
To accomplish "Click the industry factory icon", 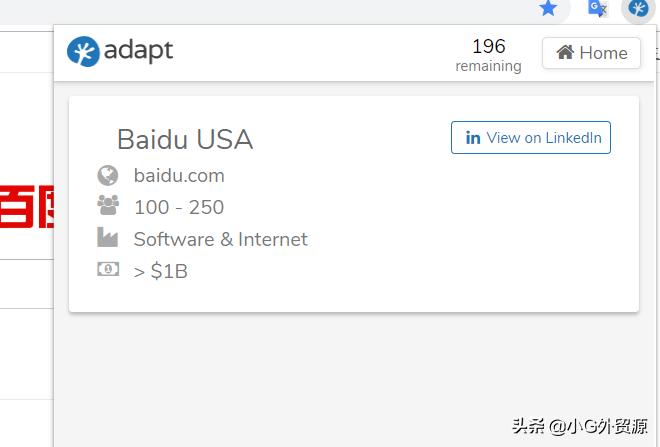I will point(108,238).
